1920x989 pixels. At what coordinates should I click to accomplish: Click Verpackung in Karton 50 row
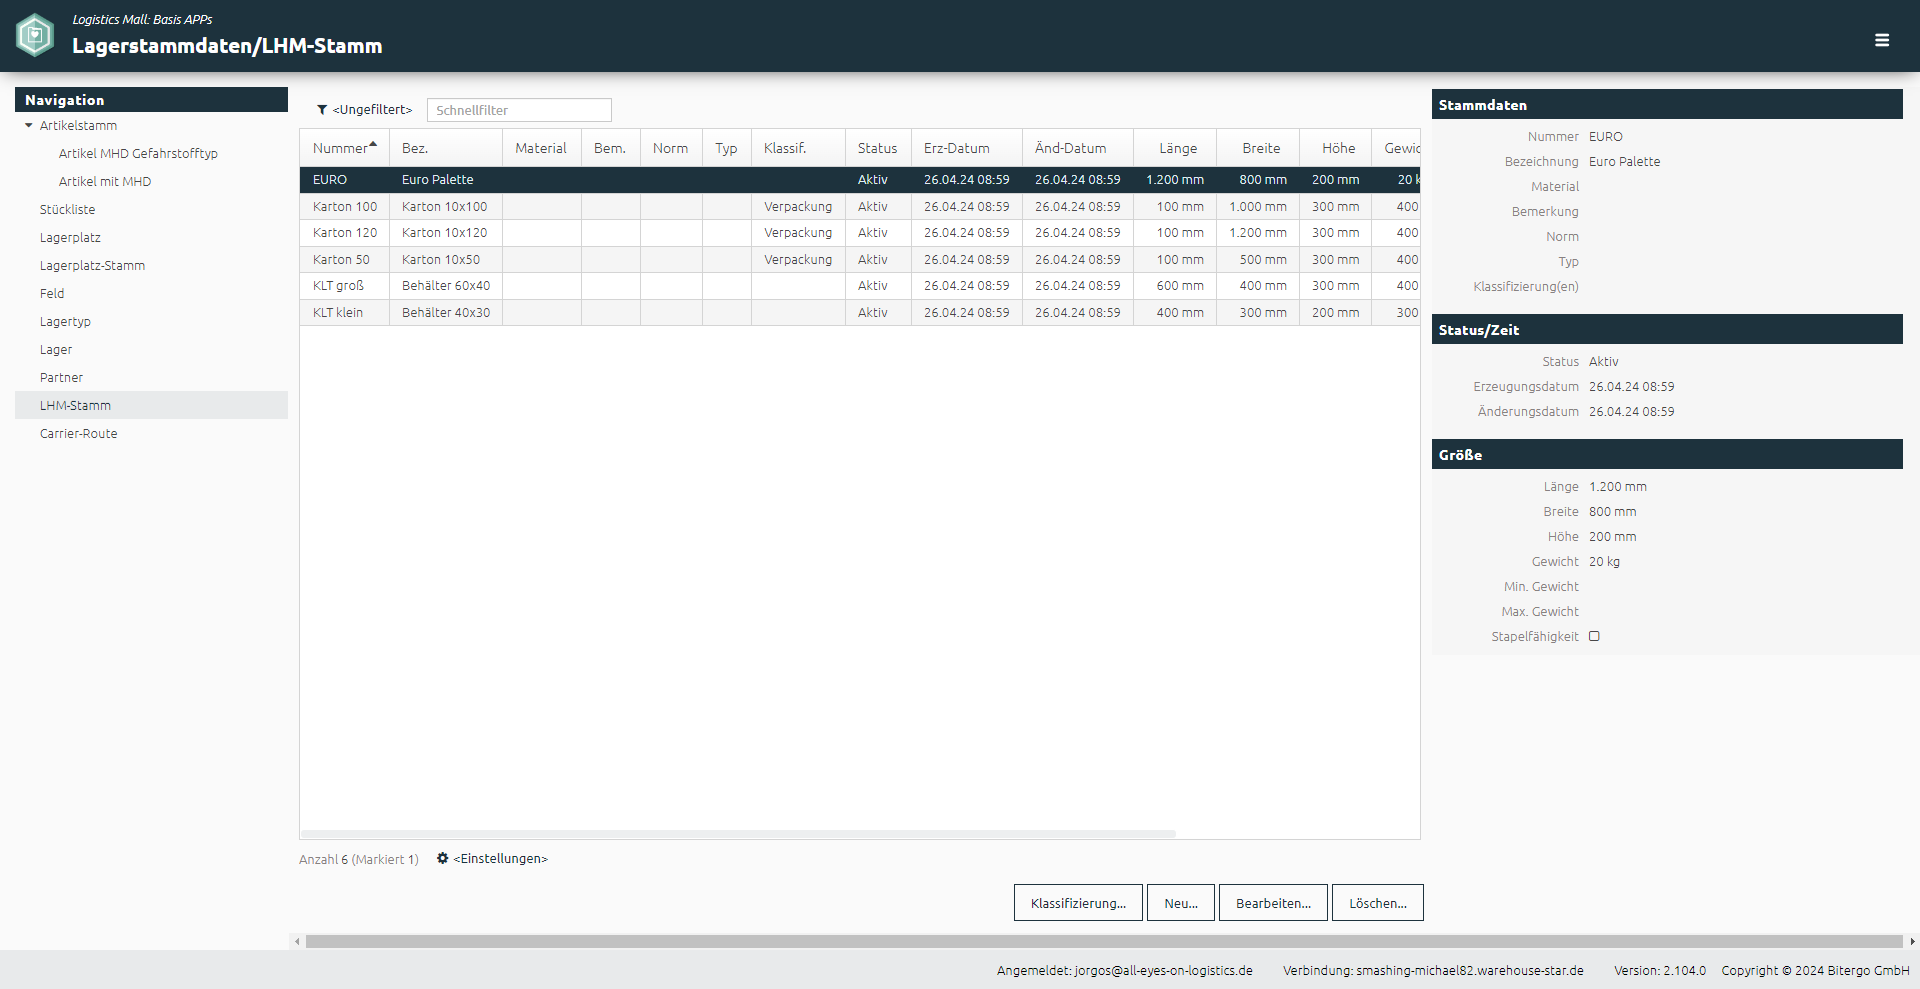tap(798, 260)
